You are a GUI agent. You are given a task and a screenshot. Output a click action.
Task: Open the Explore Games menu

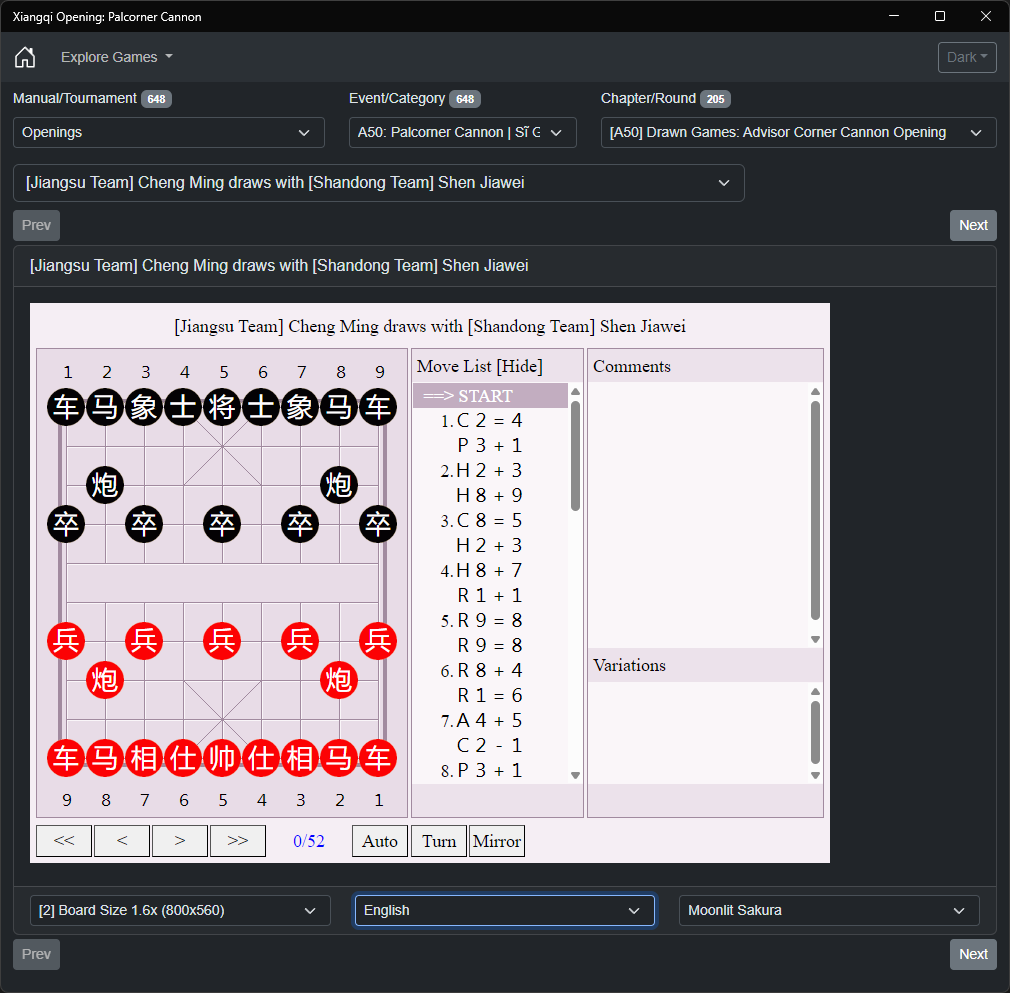(117, 57)
